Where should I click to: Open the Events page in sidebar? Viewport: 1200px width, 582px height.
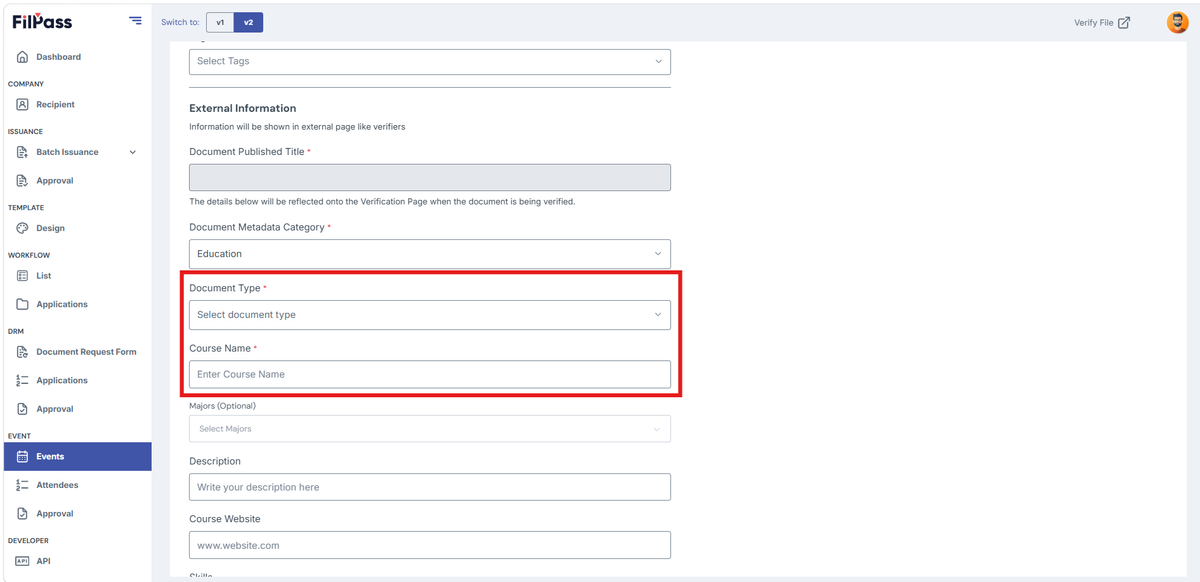[78, 457]
